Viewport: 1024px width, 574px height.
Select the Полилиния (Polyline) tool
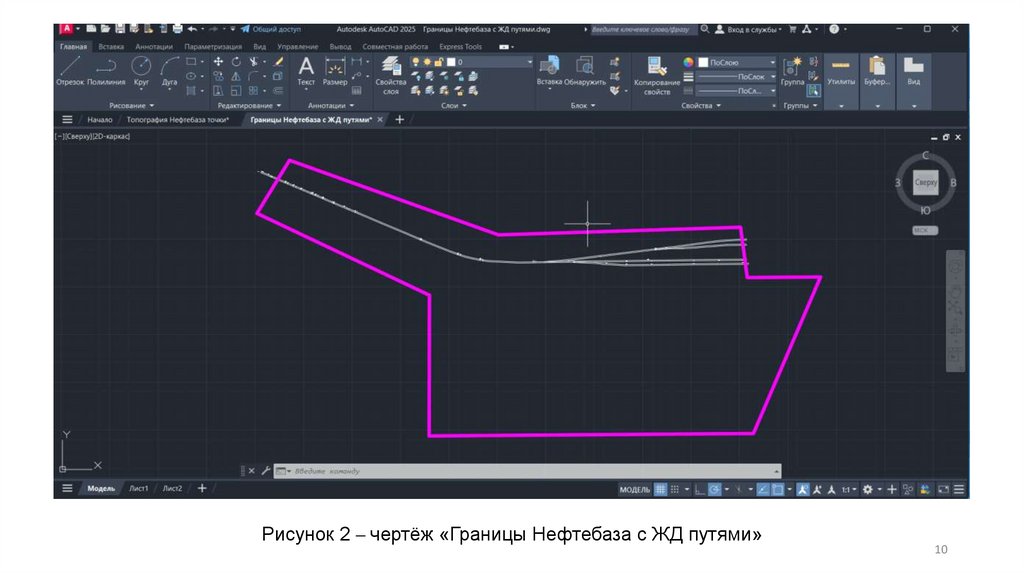pos(106,70)
